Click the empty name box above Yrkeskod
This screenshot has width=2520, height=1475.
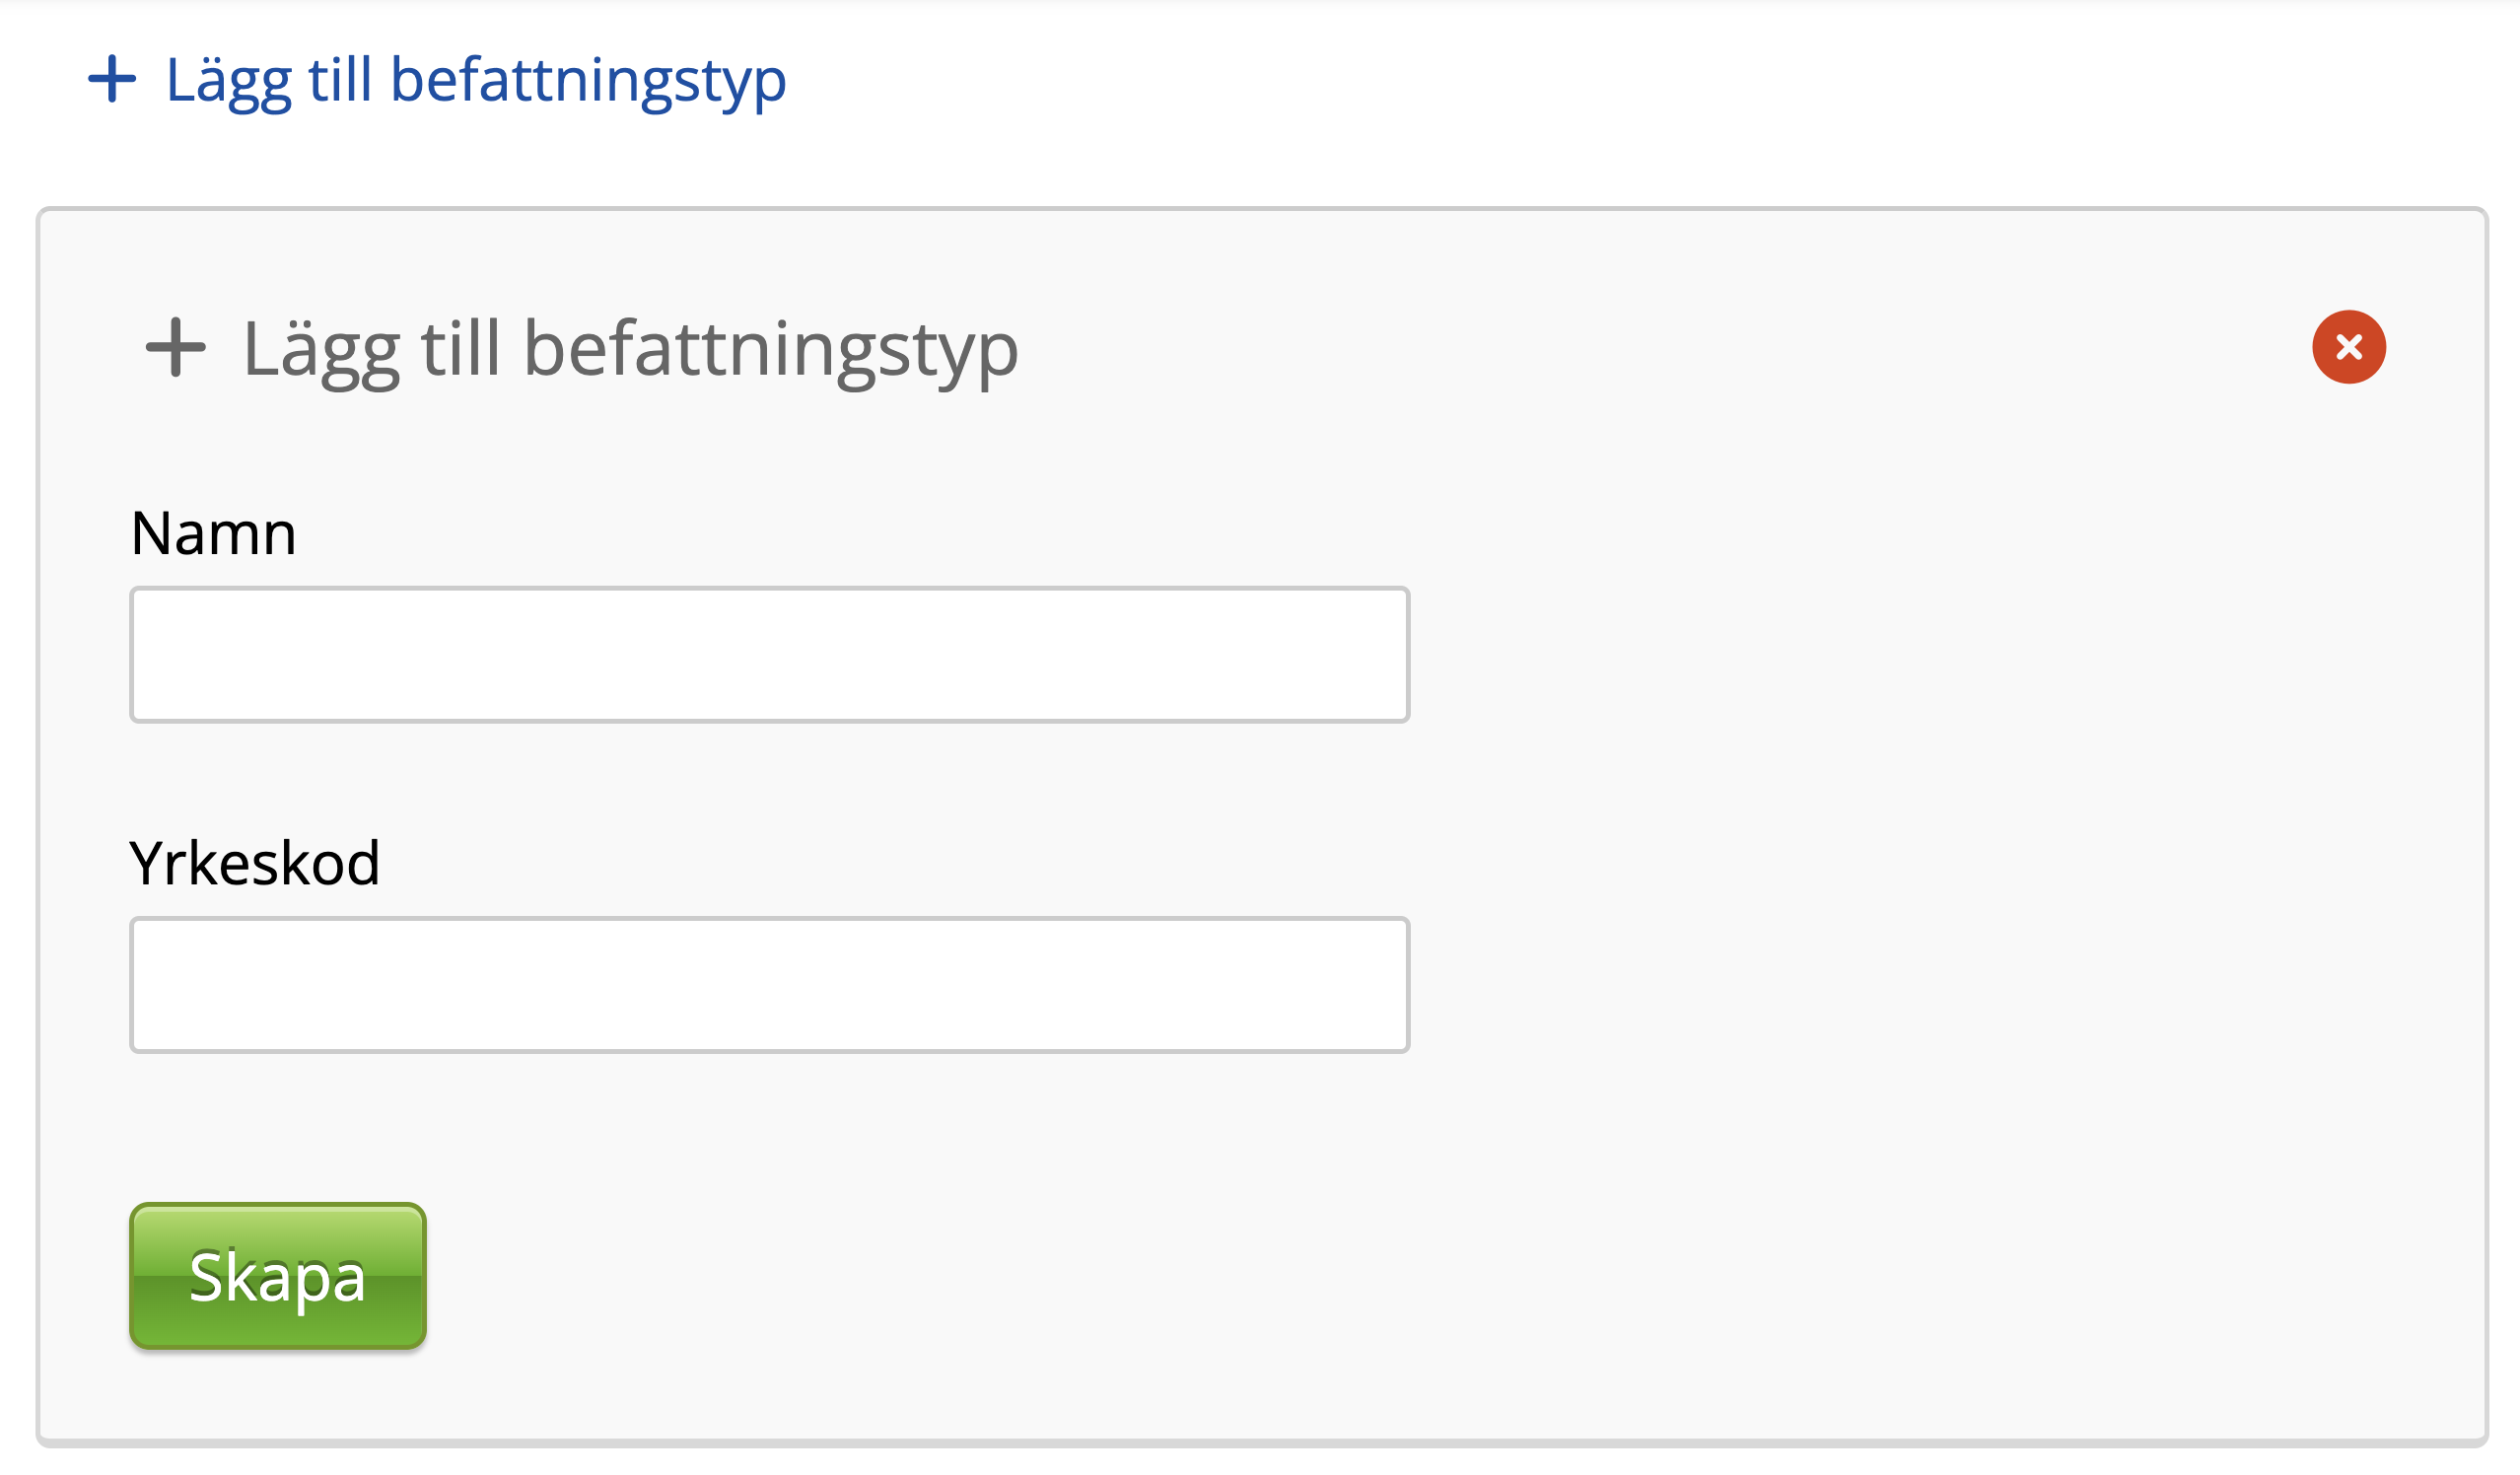point(769,655)
